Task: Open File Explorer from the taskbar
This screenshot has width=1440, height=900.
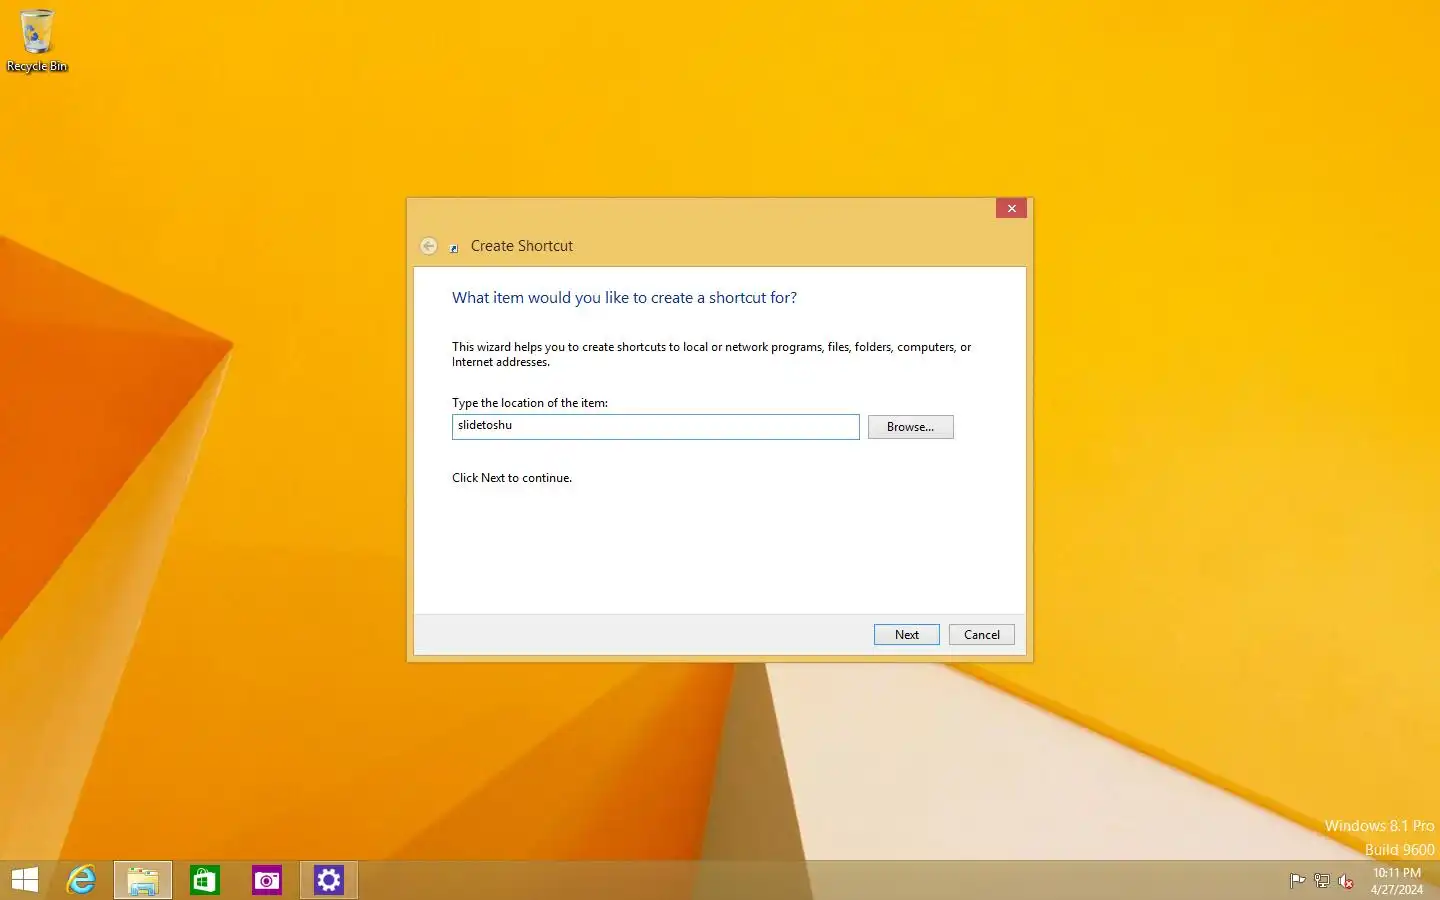Action: (143, 880)
